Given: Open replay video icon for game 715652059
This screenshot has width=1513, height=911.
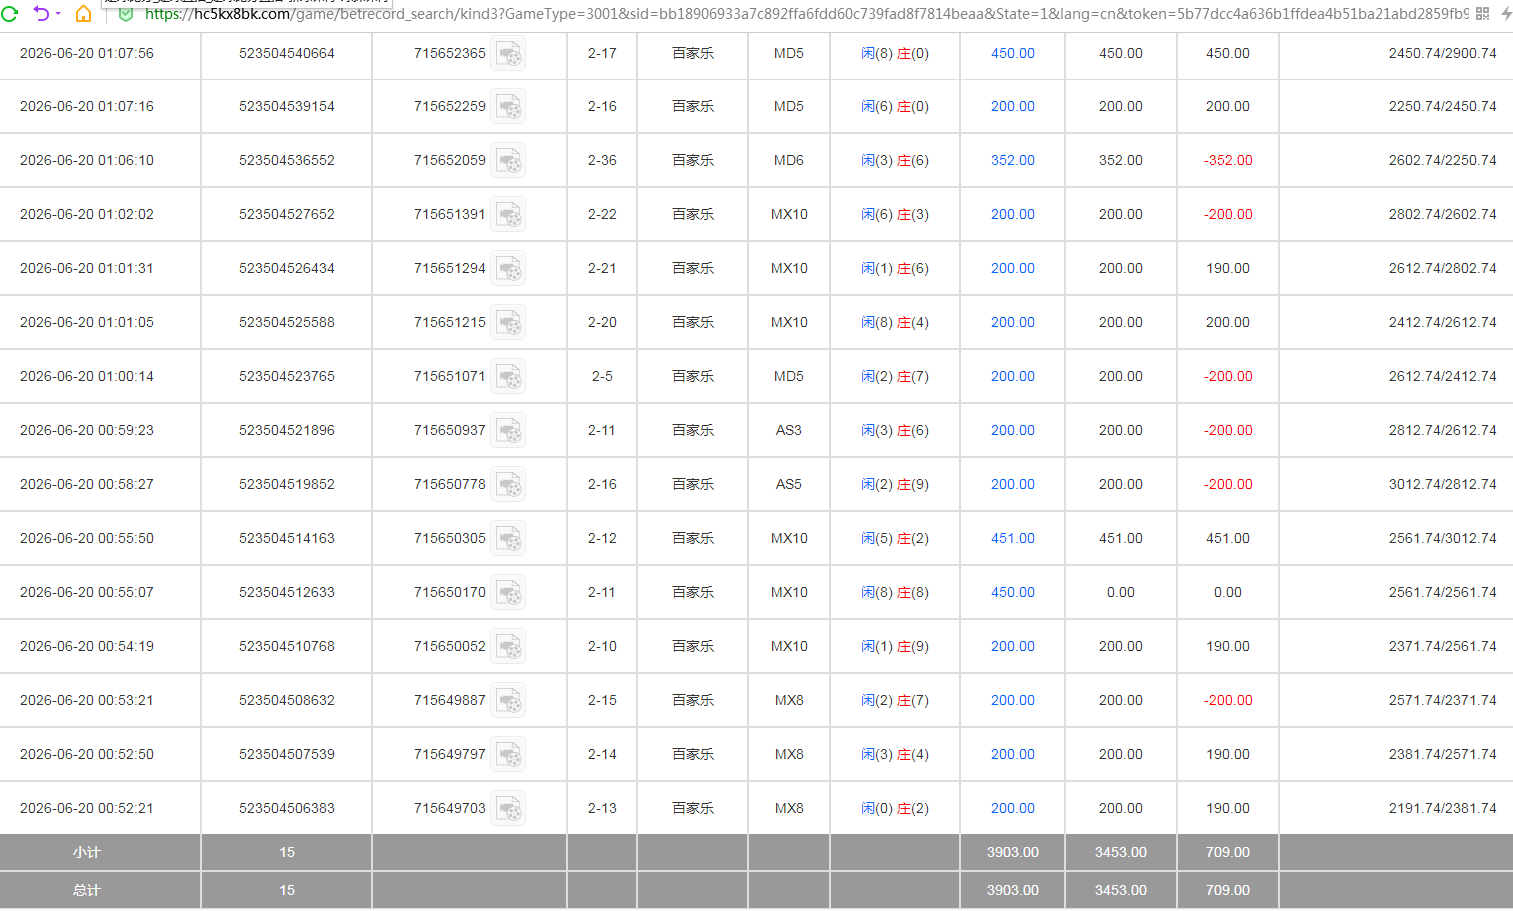Looking at the screenshot, I should pyautogui.click(x=509, y=160).
